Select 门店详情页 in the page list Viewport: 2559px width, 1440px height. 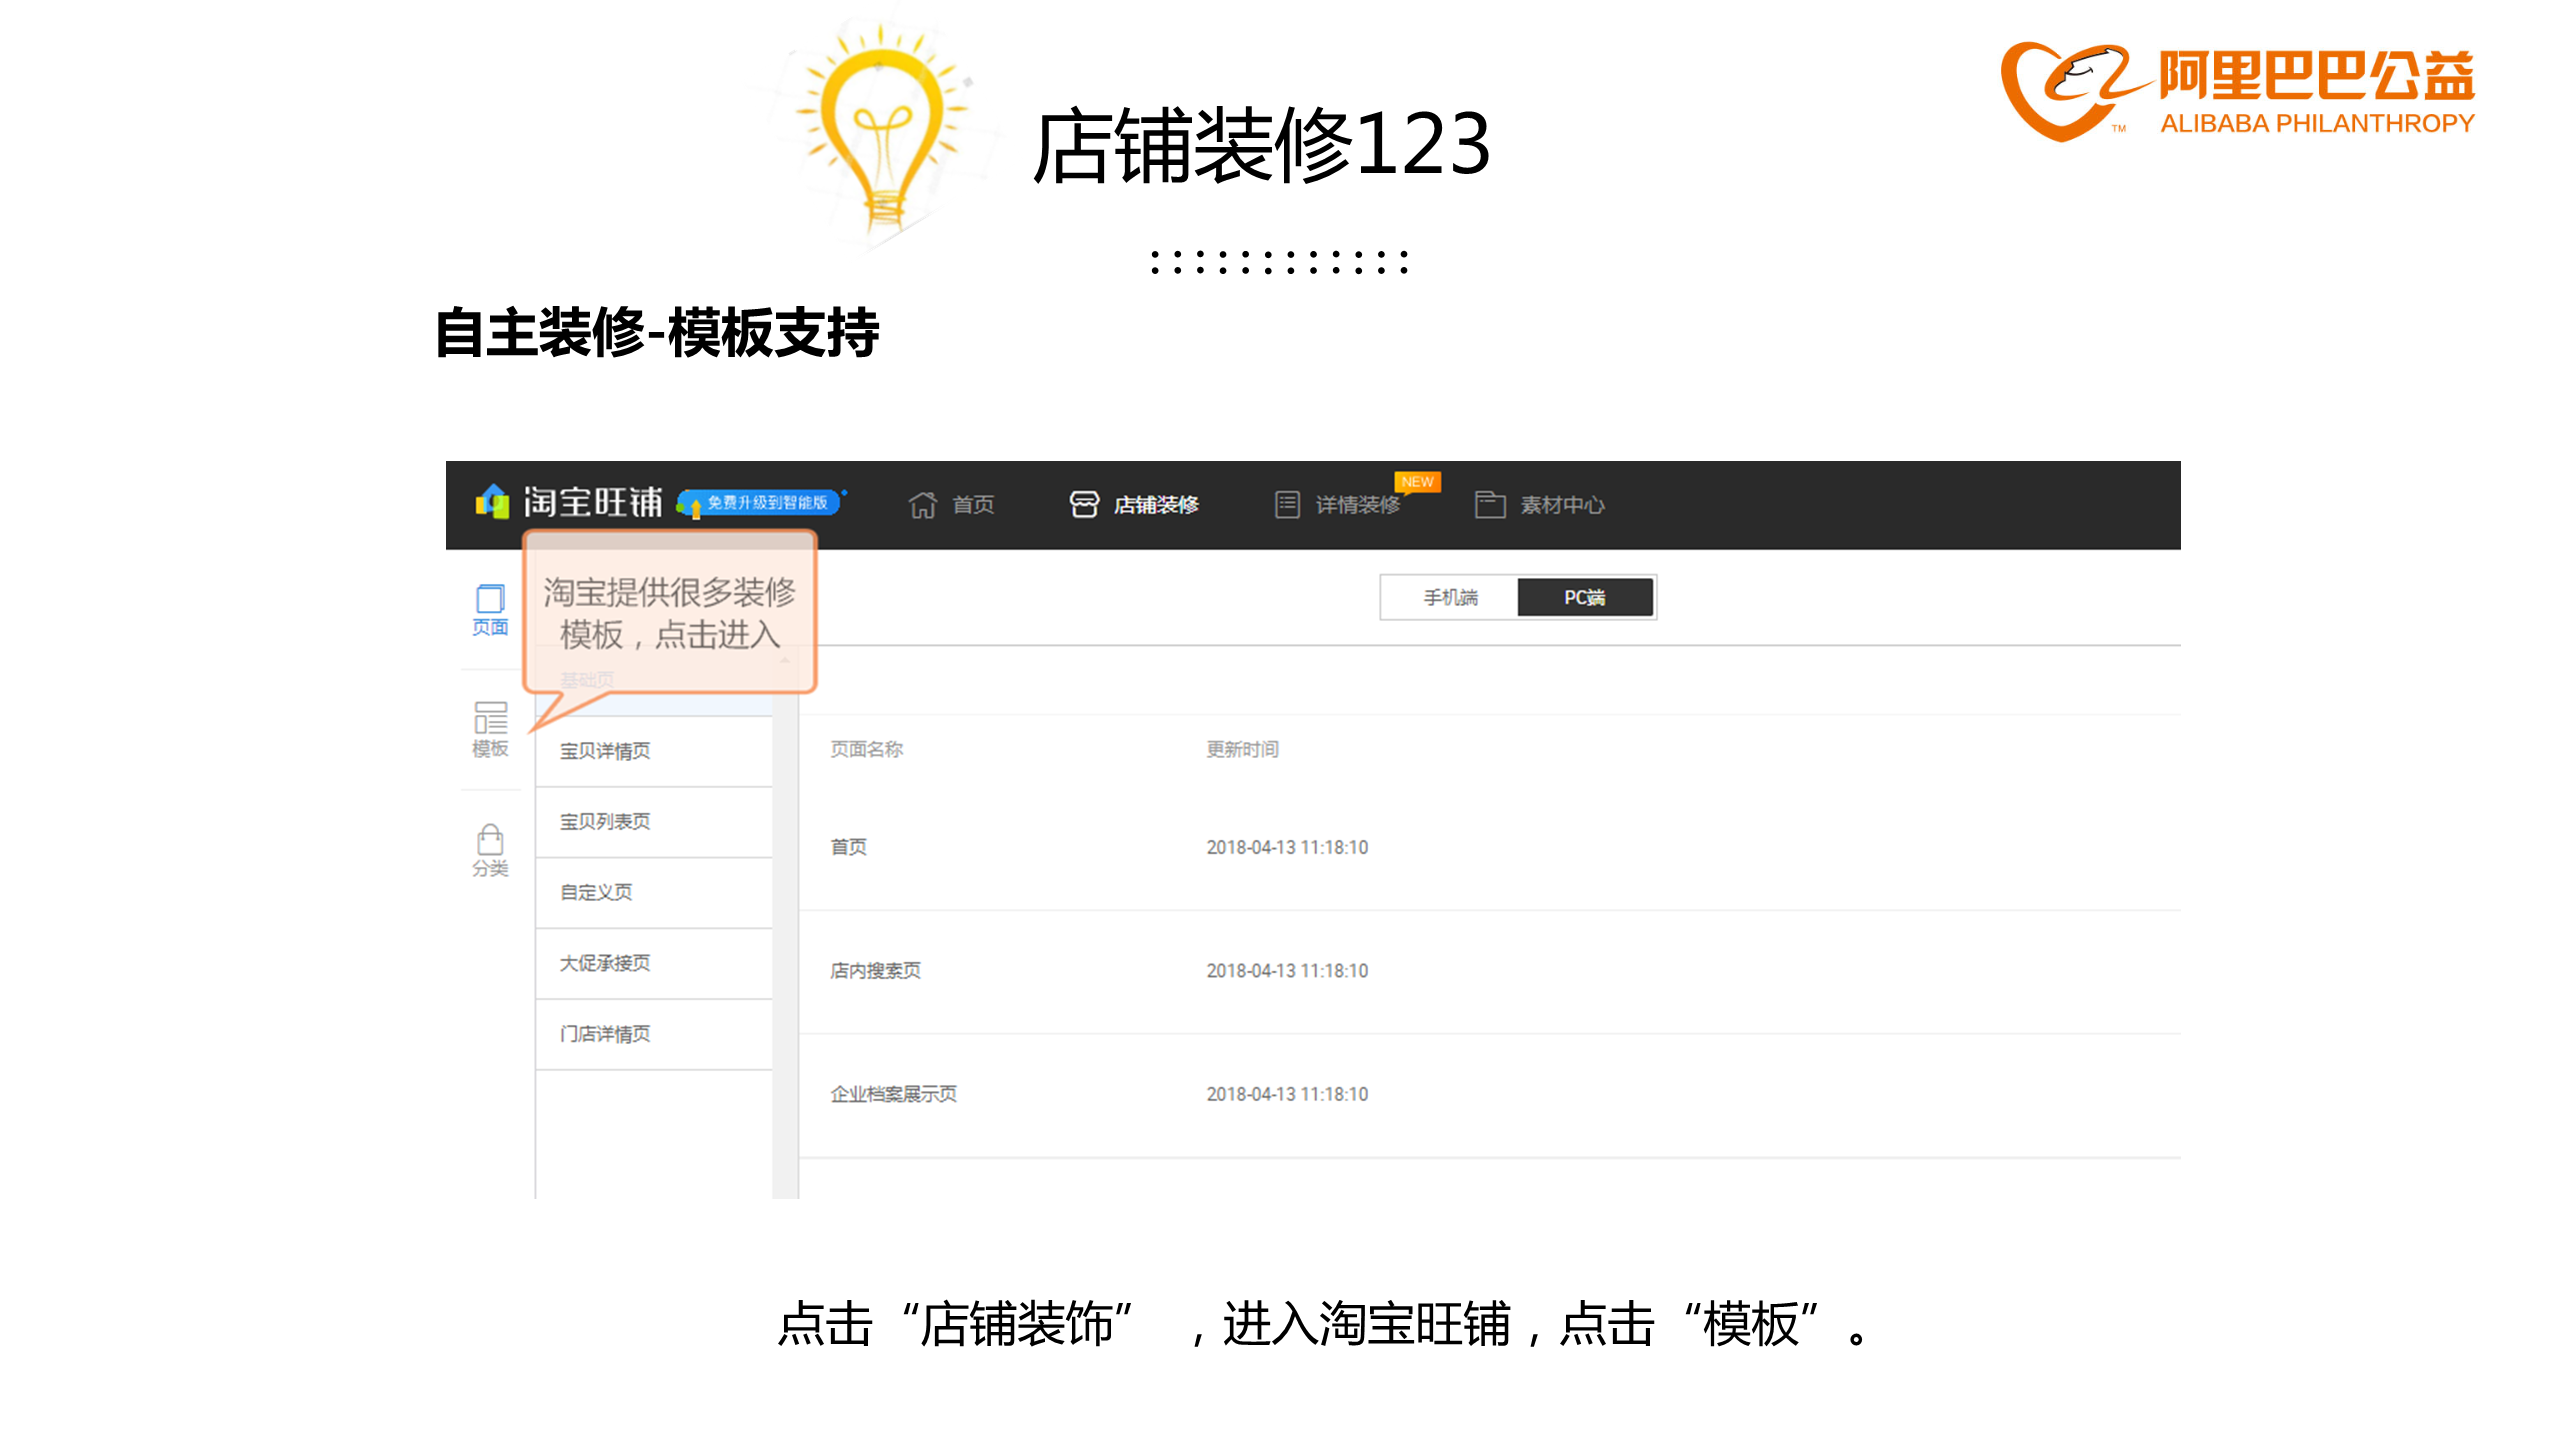click(x=654, y=1035)
